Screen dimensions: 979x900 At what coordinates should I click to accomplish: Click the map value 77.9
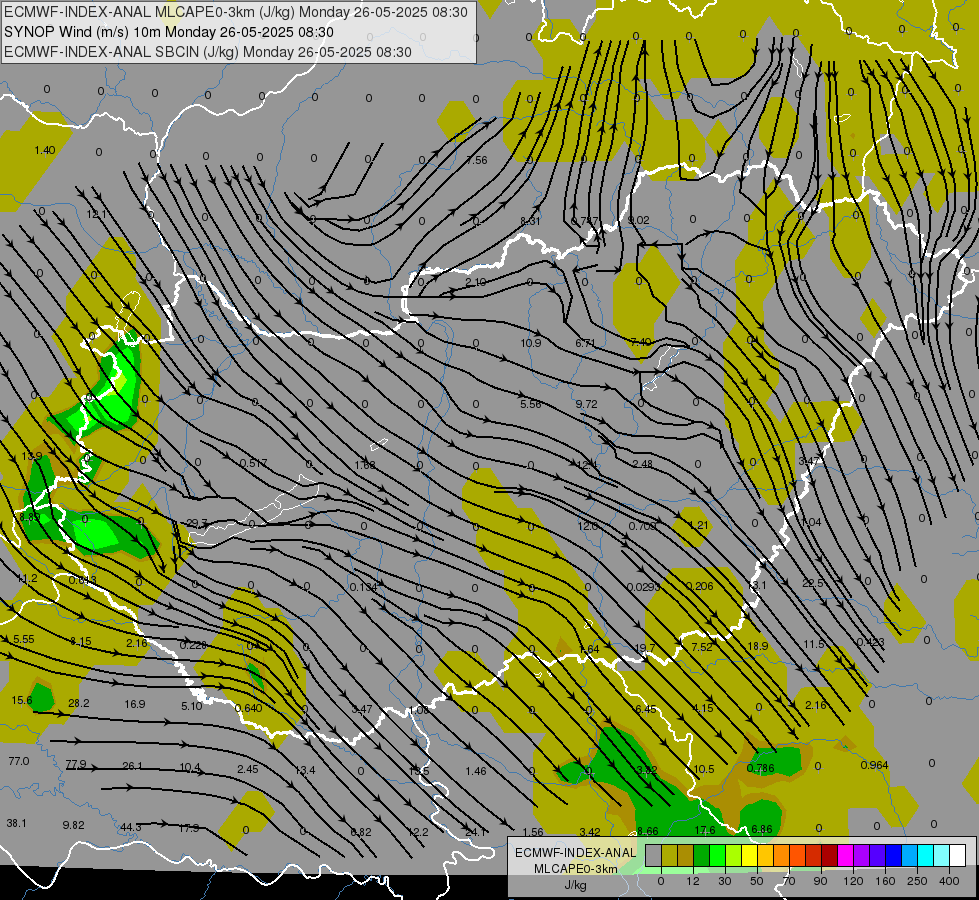click(76, 764)
